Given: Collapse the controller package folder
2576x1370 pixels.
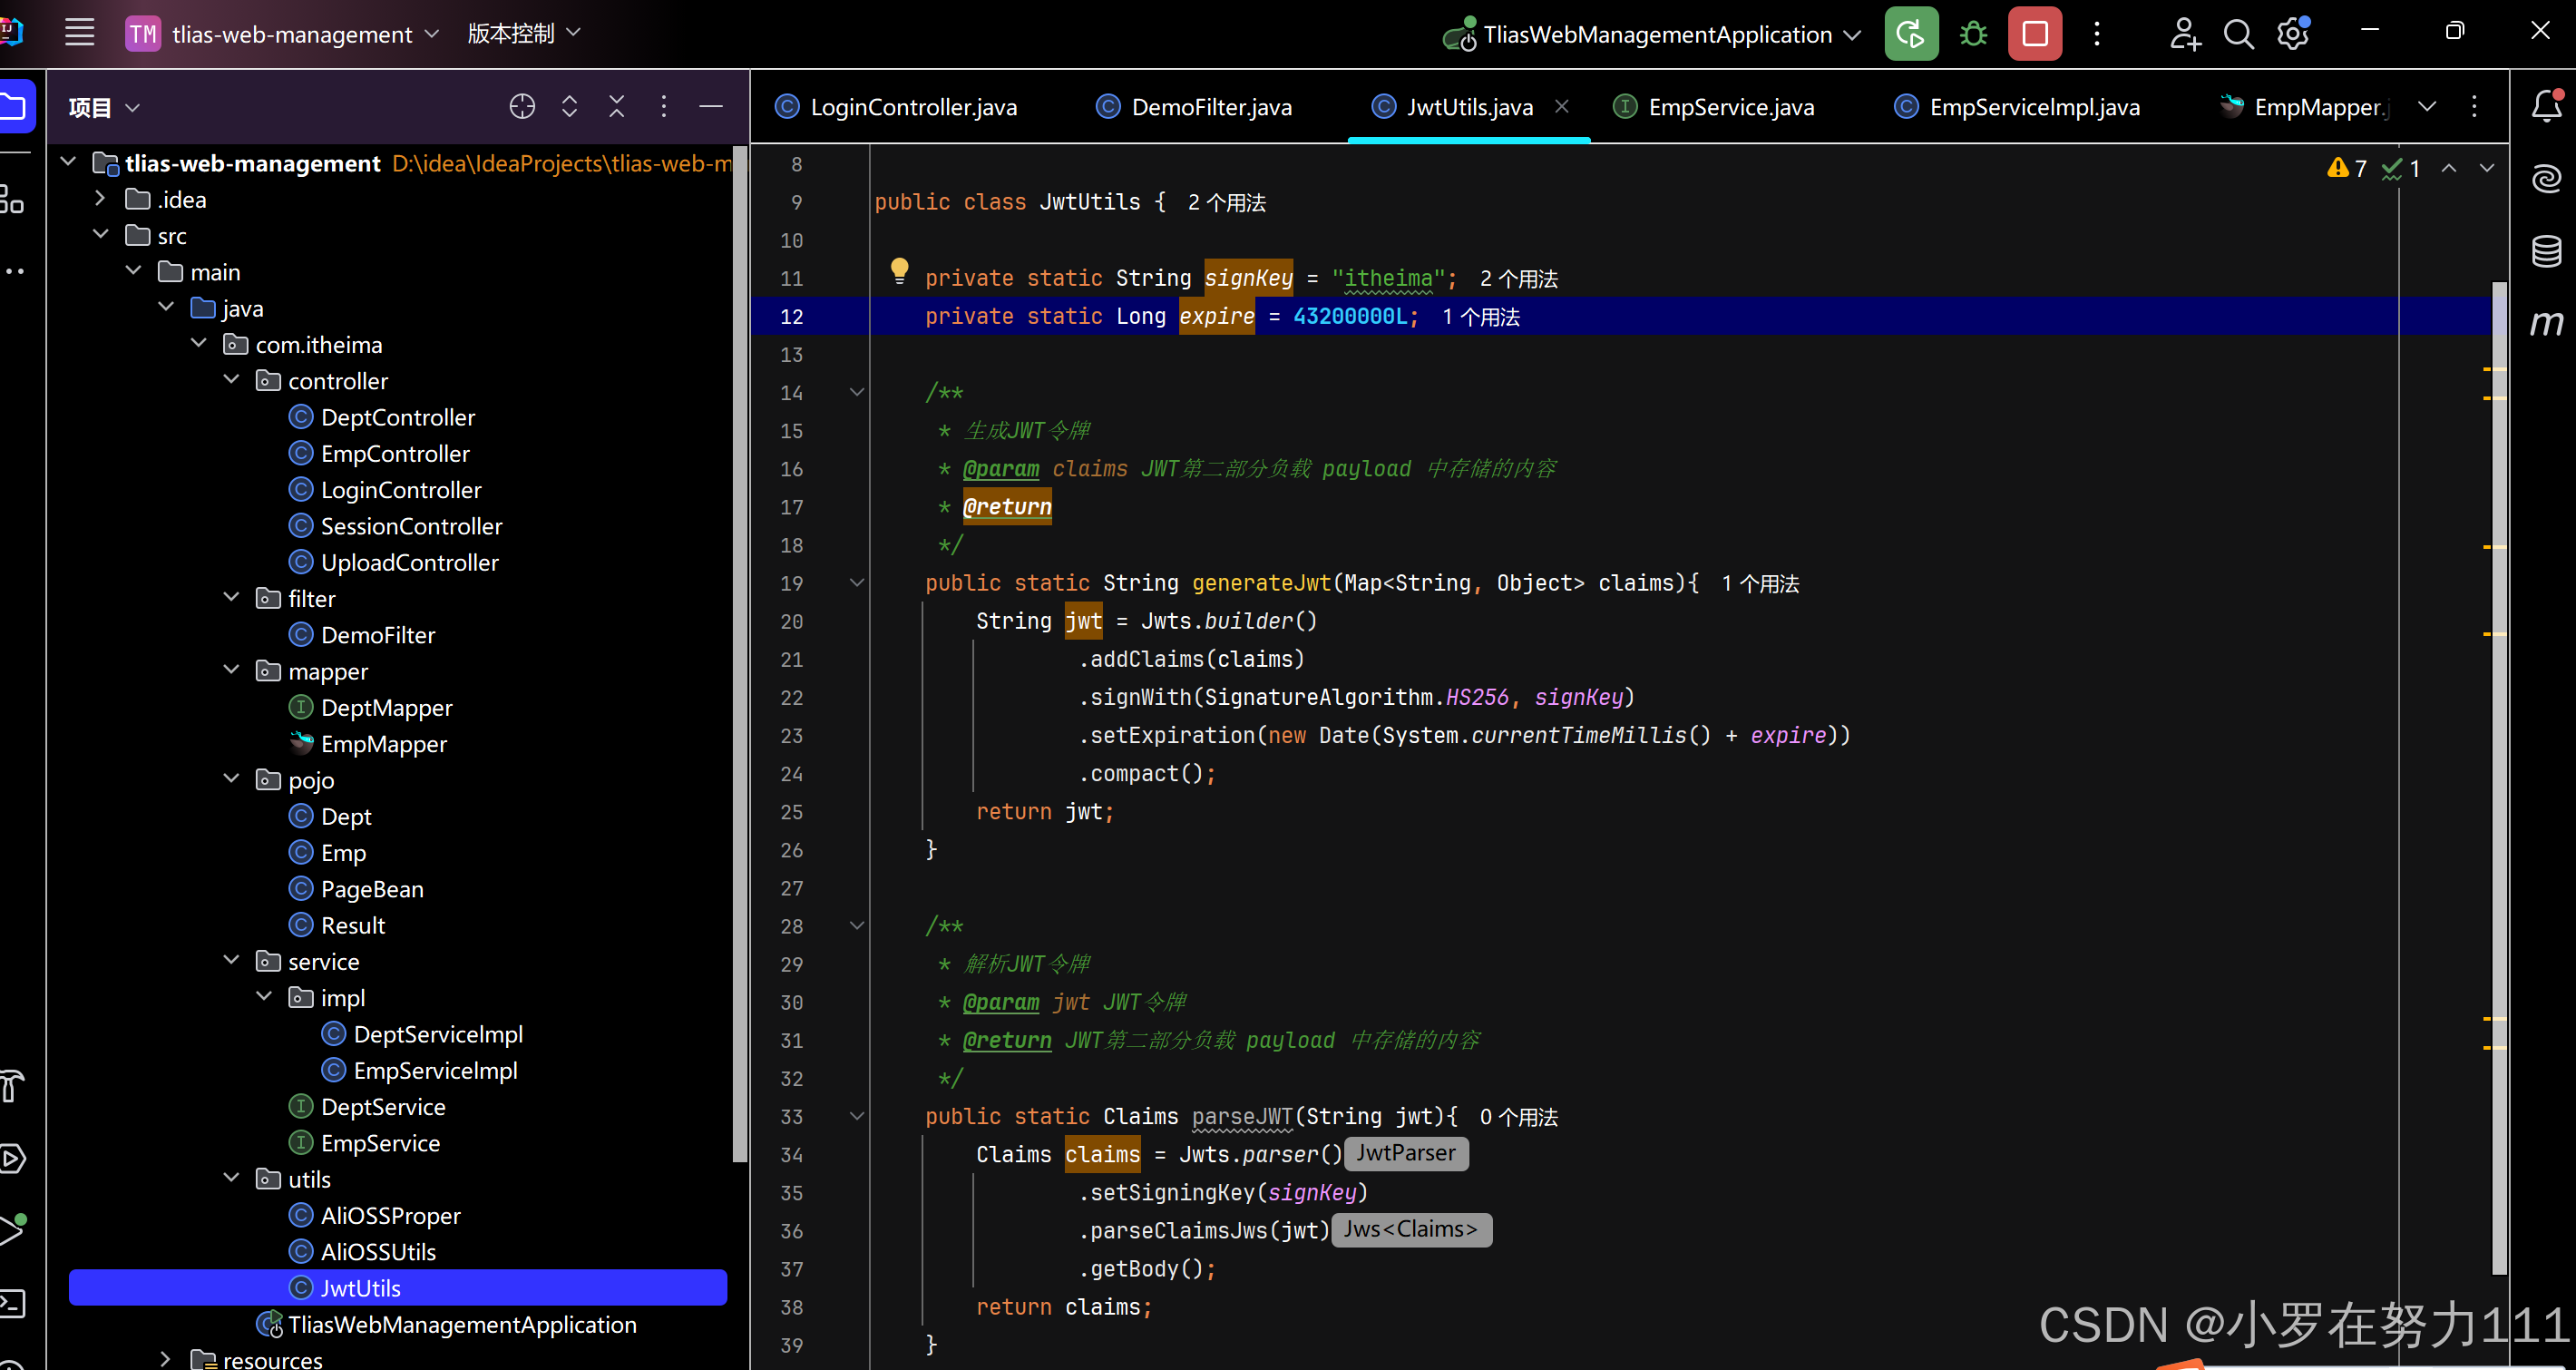Looking at the screenshot, I should coord(232,380).
